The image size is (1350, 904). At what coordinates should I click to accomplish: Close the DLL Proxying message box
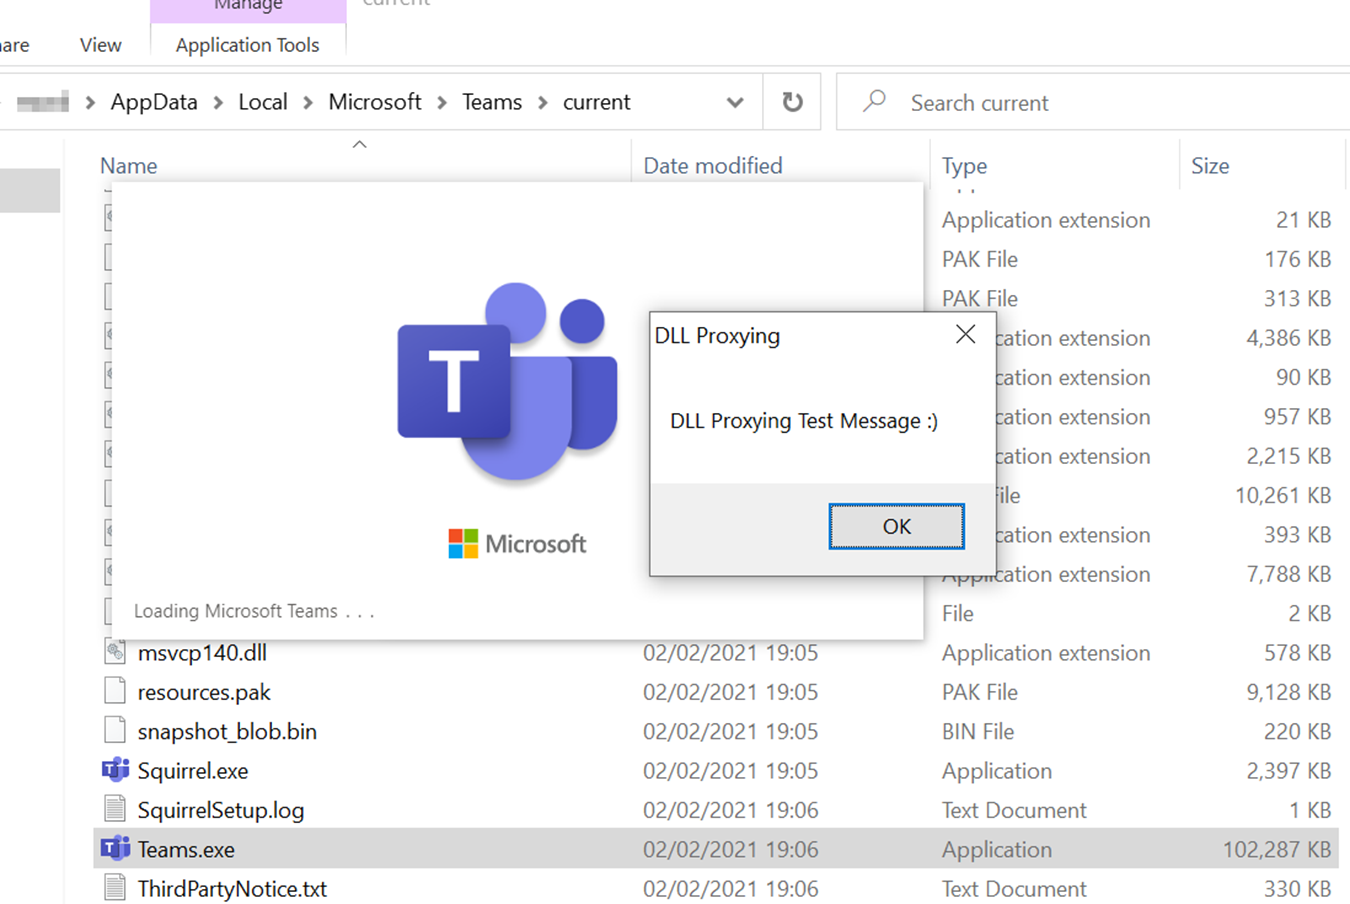[965, 334]
